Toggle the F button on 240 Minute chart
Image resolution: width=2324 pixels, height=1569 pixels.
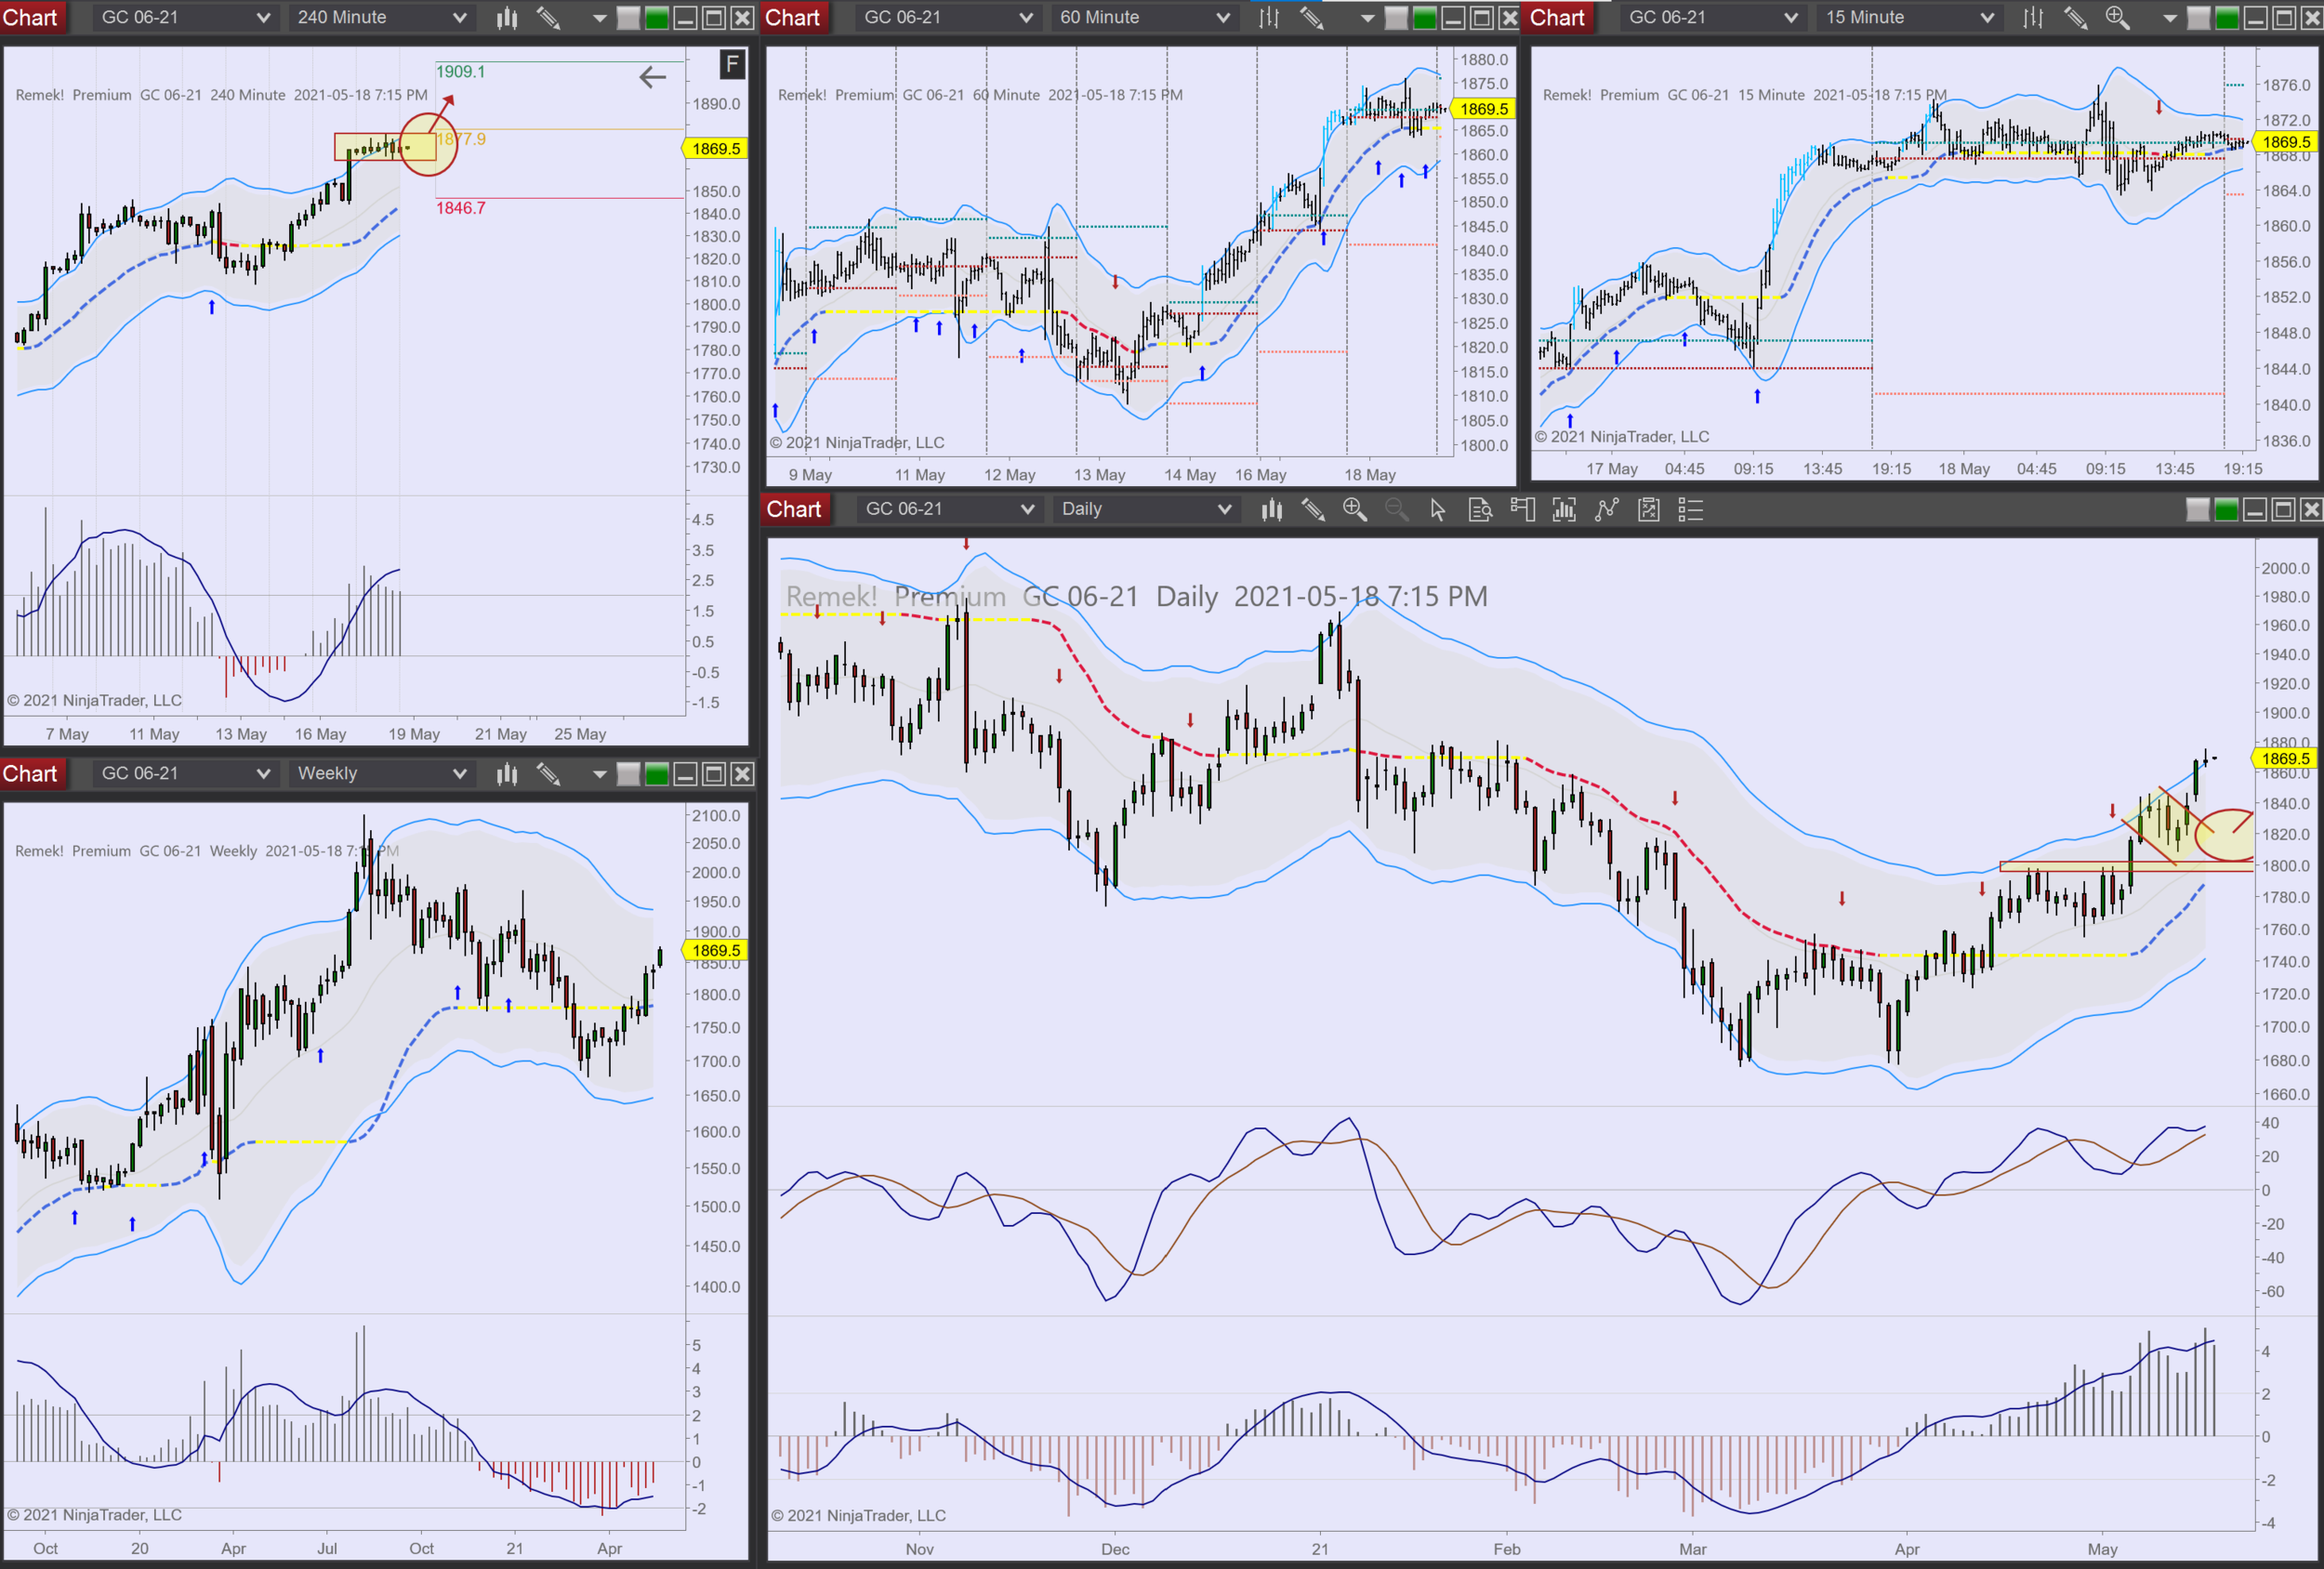tap(732, 65)
